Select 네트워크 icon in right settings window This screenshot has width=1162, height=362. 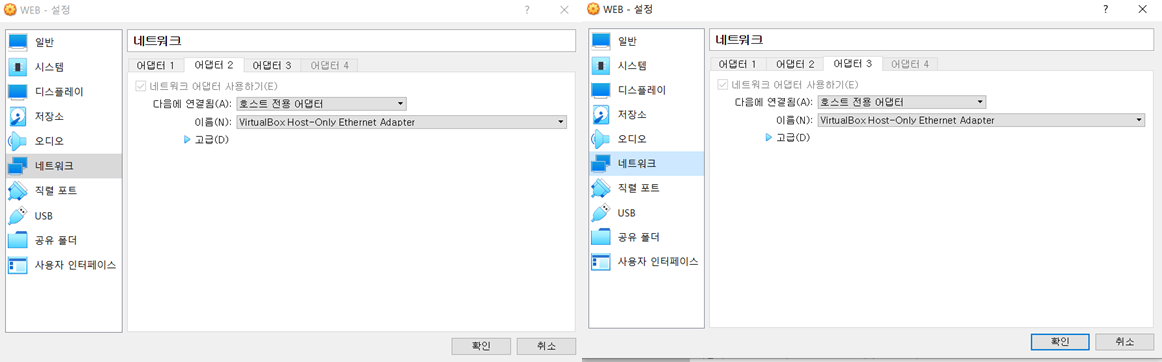click(x=601, y=163)
